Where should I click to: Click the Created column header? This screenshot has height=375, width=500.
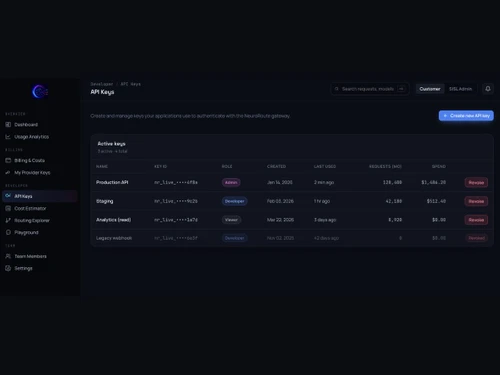[276, 166]
